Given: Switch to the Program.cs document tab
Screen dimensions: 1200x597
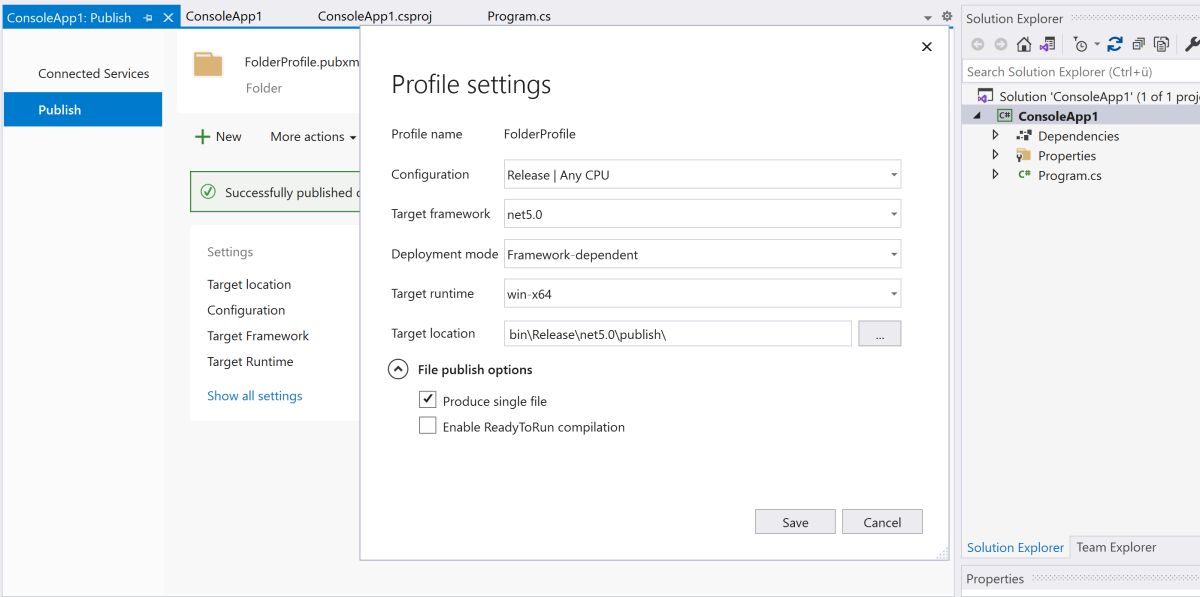Looking at the screenshot, I should tap(519, 17).
